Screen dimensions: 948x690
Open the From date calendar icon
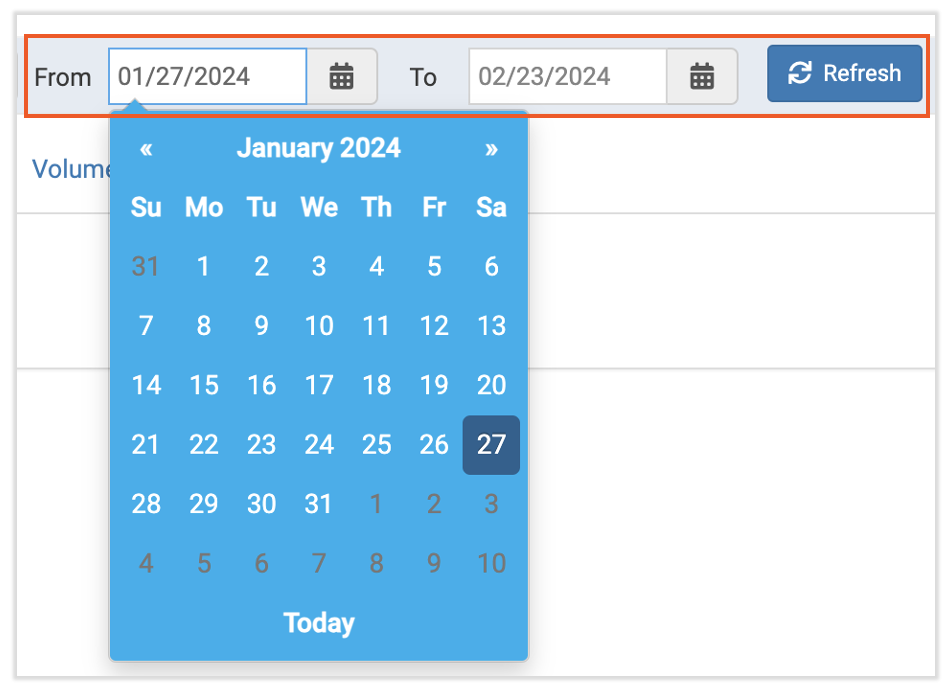(x=342, y=76)
